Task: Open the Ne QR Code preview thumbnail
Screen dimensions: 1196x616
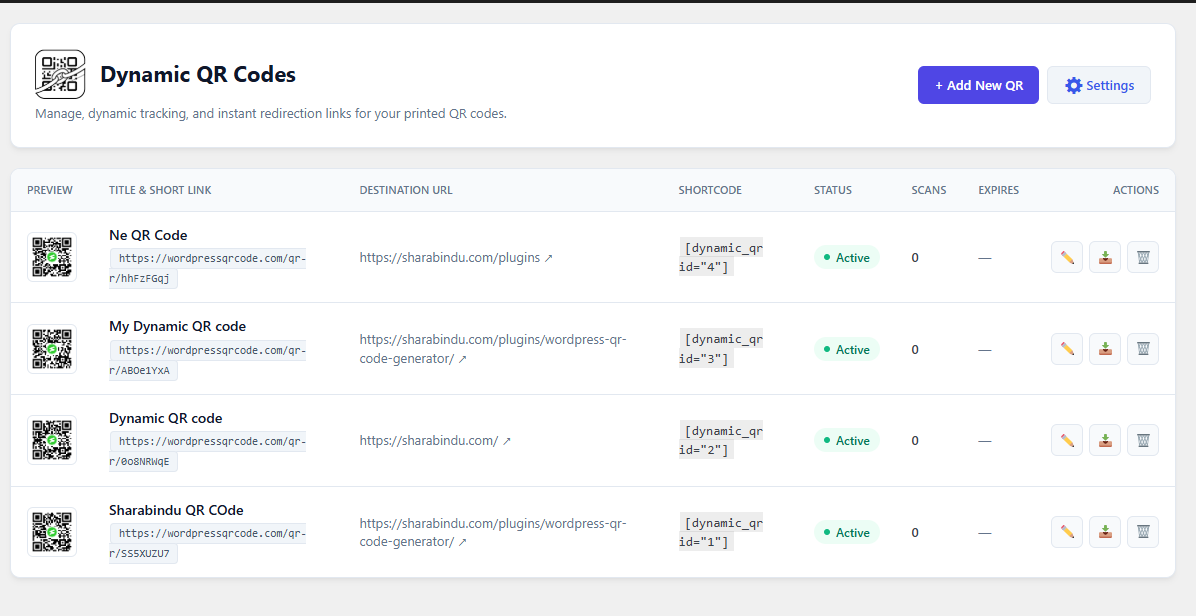Action: (52, 257)
